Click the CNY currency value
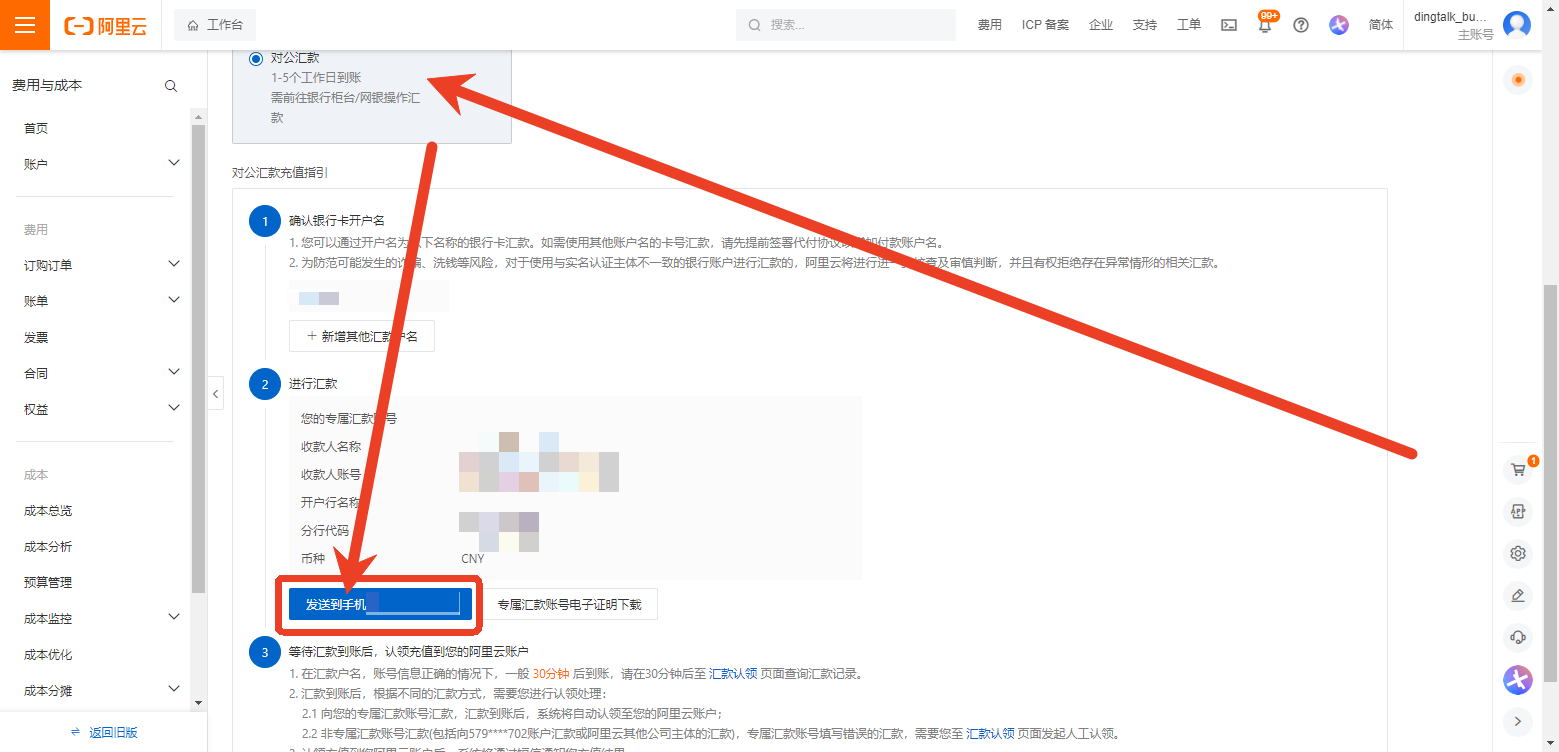The height and width of the screenshot is (752, 1559). [x=472, y=559]
